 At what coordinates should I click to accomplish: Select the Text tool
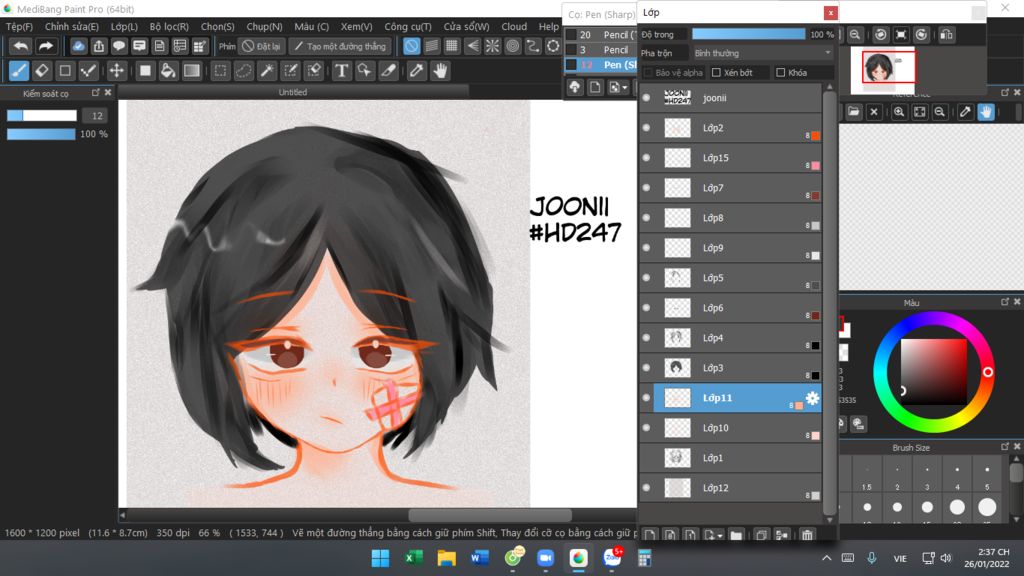341,71
